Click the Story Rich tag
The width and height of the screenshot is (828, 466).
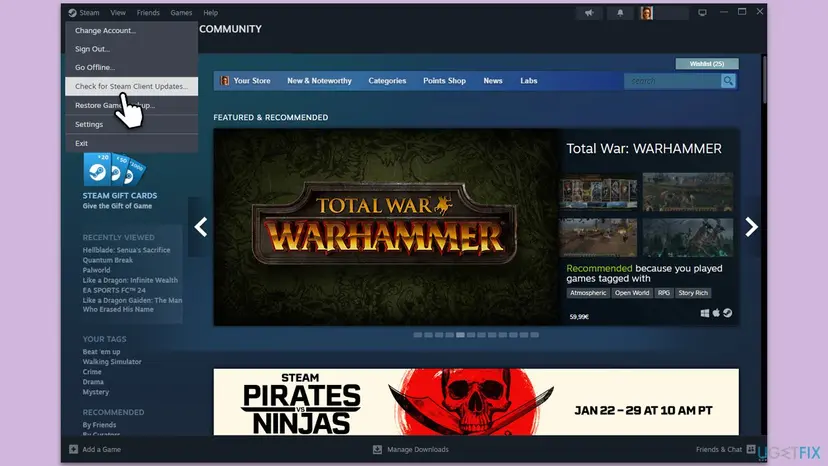(x=693, y=293)
